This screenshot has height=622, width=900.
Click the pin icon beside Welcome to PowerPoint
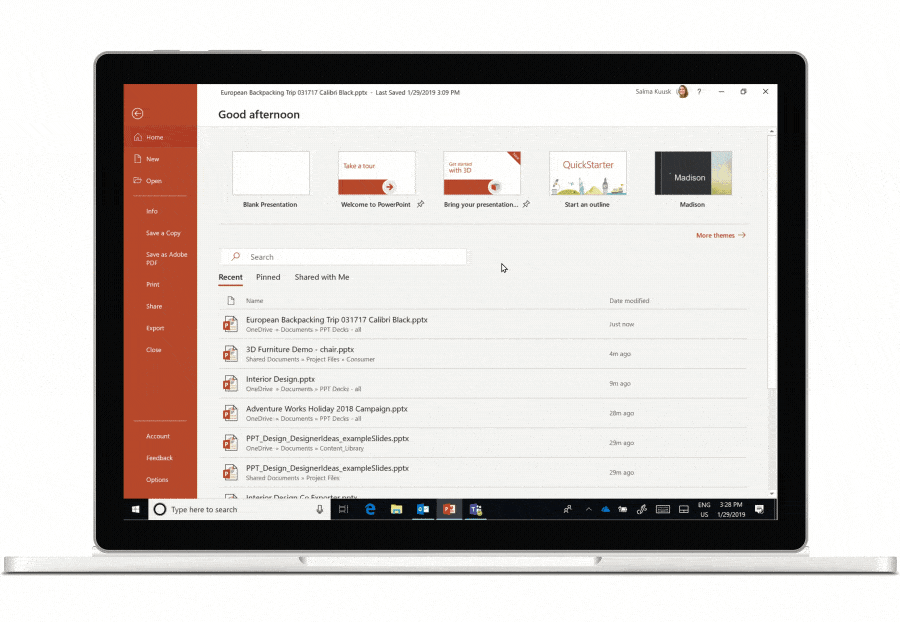[x=421, y=204]
